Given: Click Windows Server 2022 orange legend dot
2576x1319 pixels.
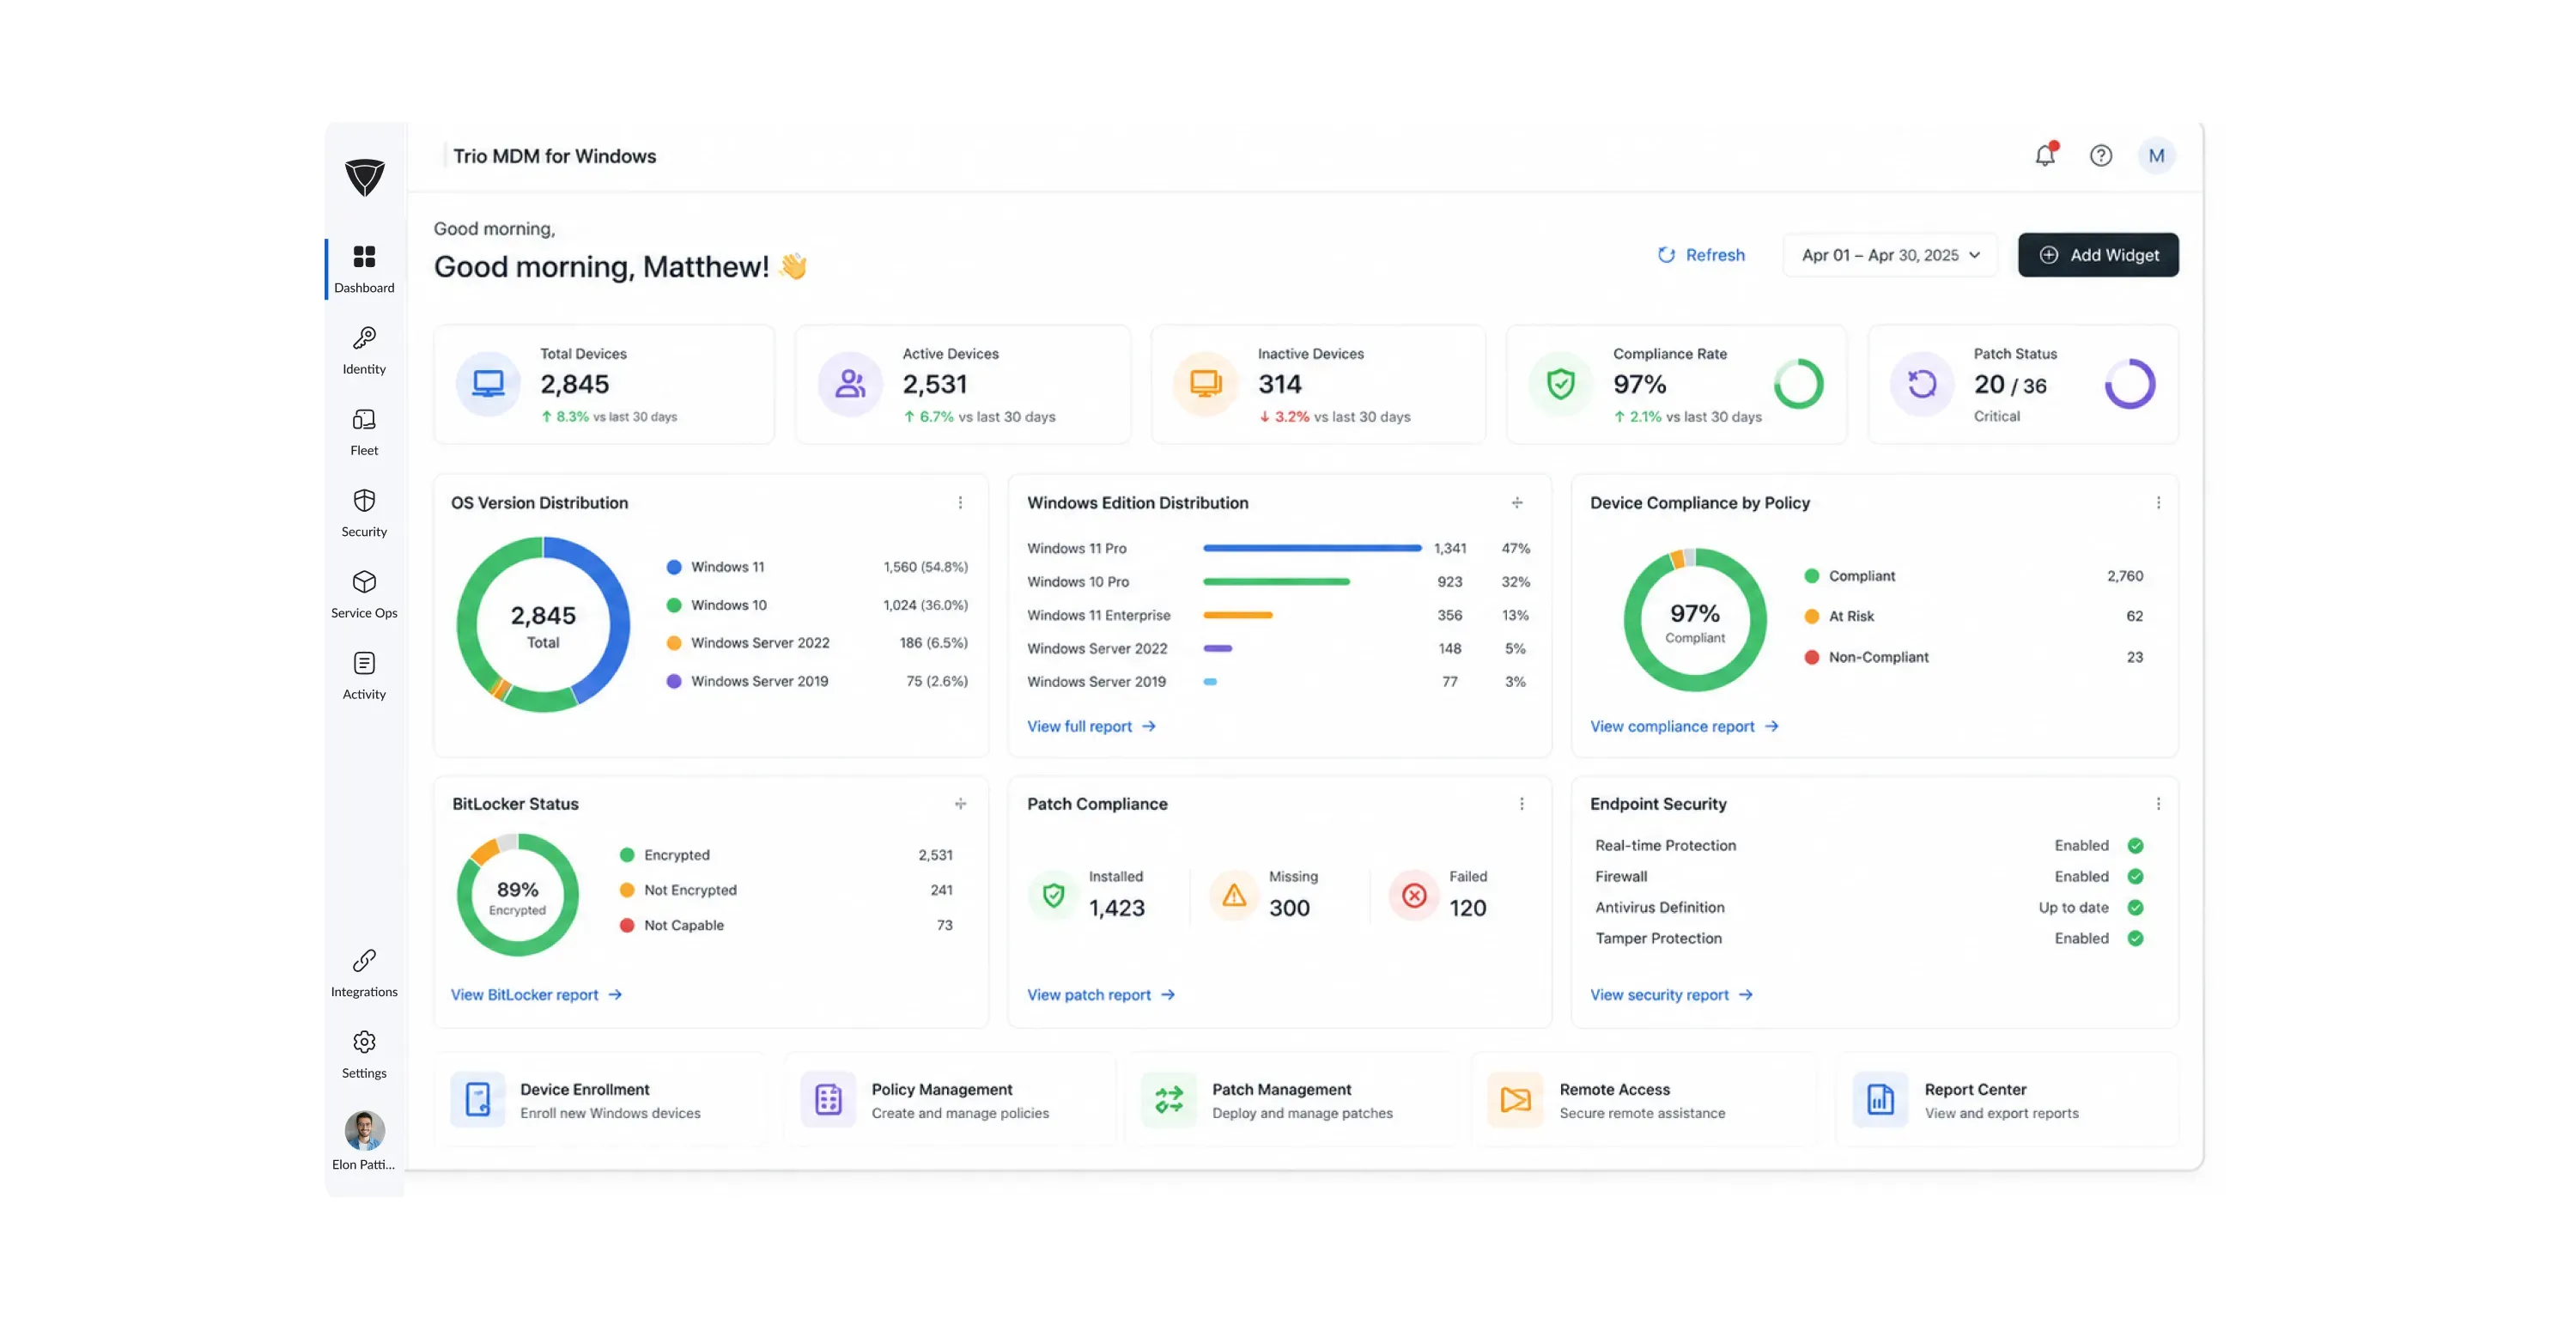Looking at the screenshot, I should tap(674, 643).
